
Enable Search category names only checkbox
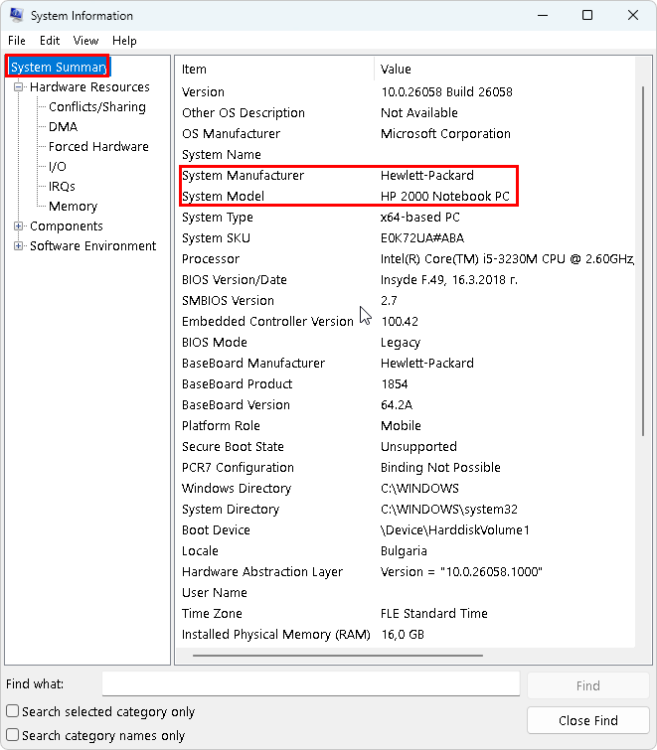(x=12, y=735)
